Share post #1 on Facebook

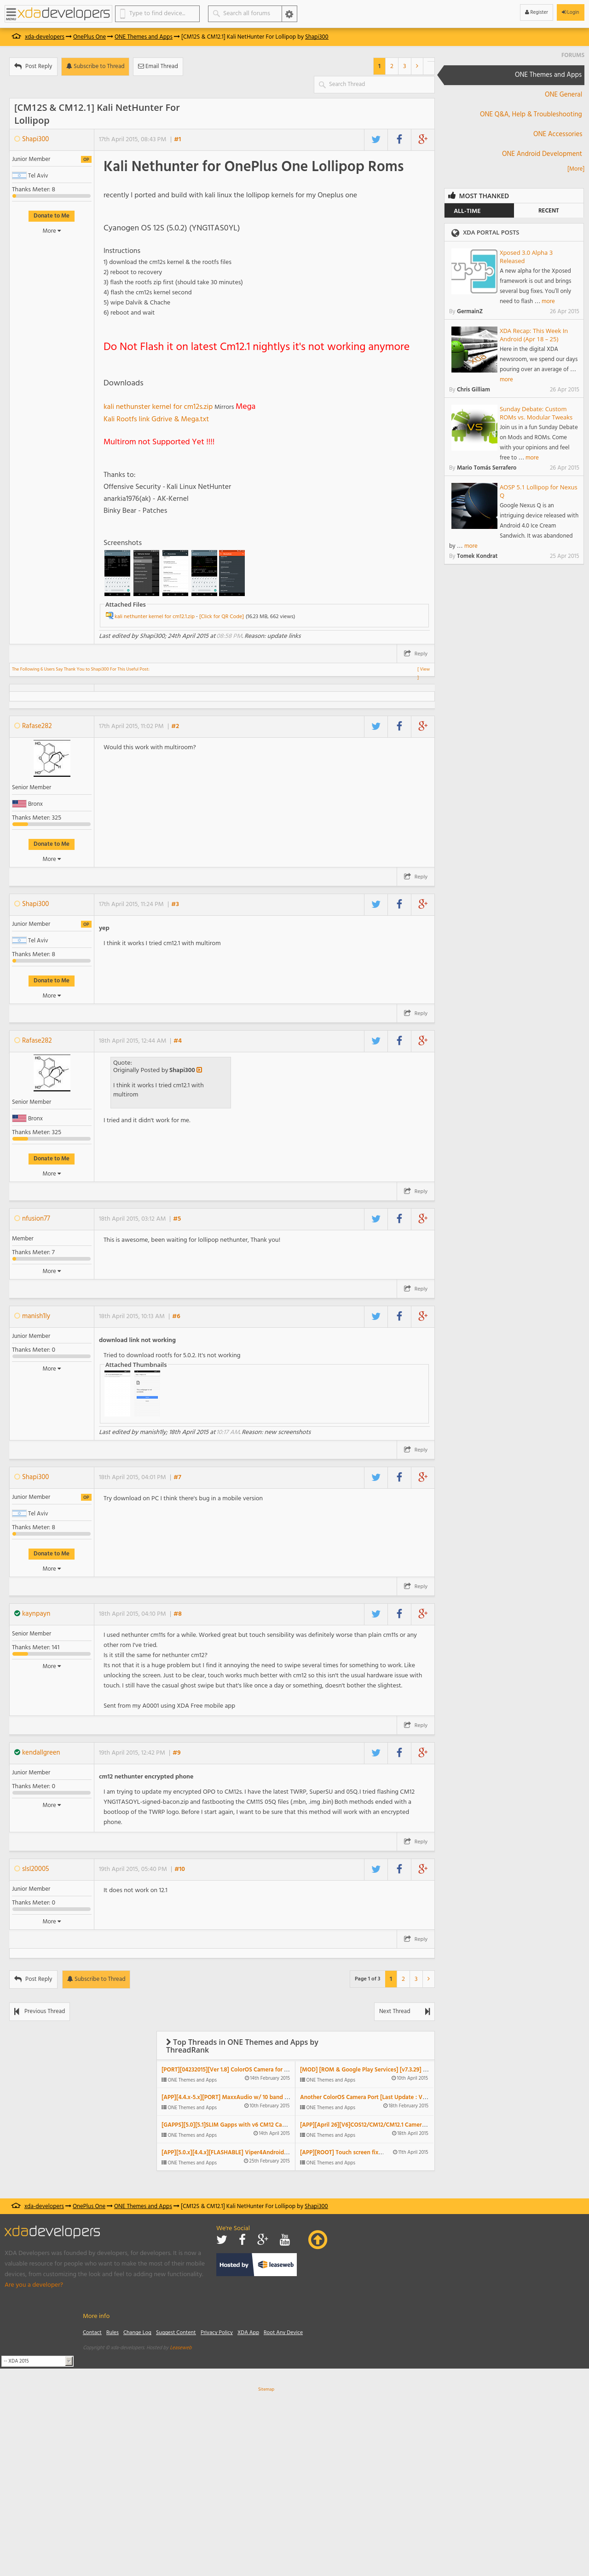pos(399,139)
